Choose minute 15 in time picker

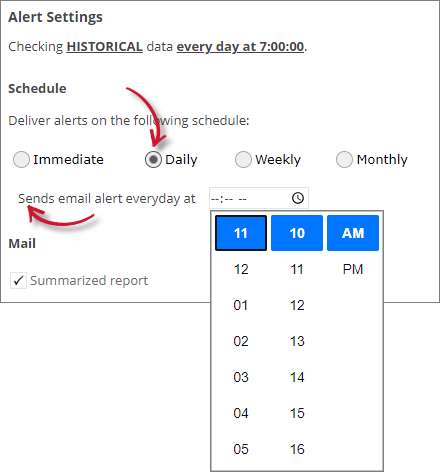click(x=297, y=413)
